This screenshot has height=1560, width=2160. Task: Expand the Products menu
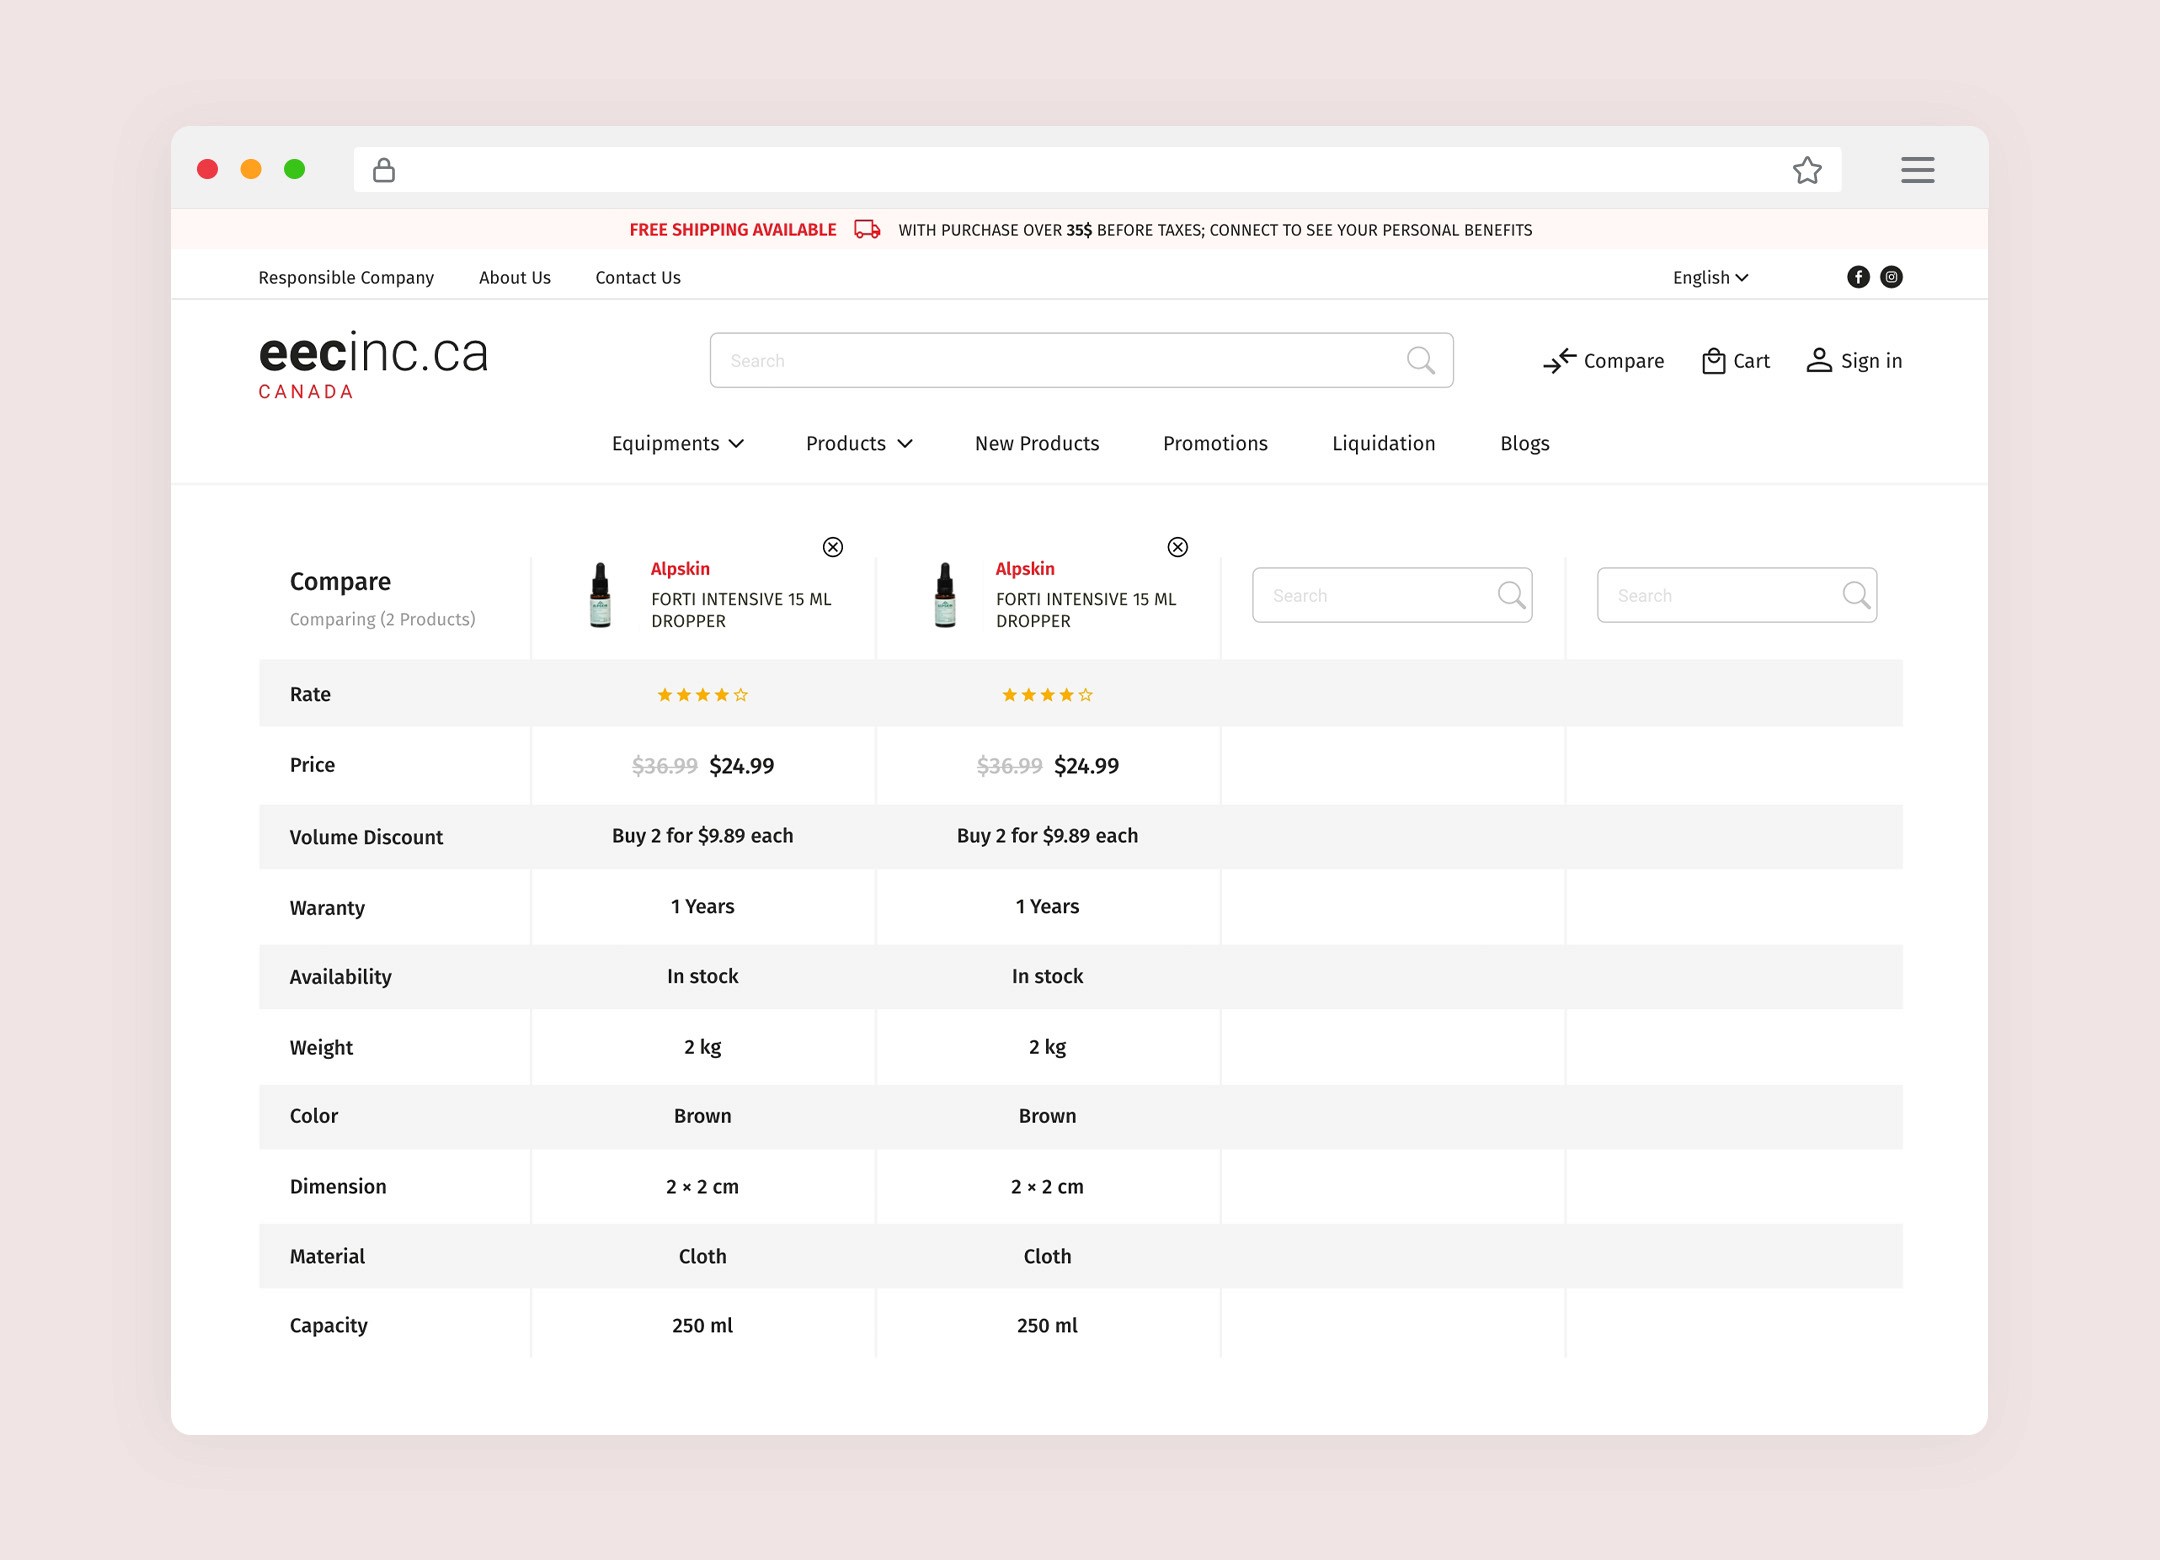[x=858, y=443]
